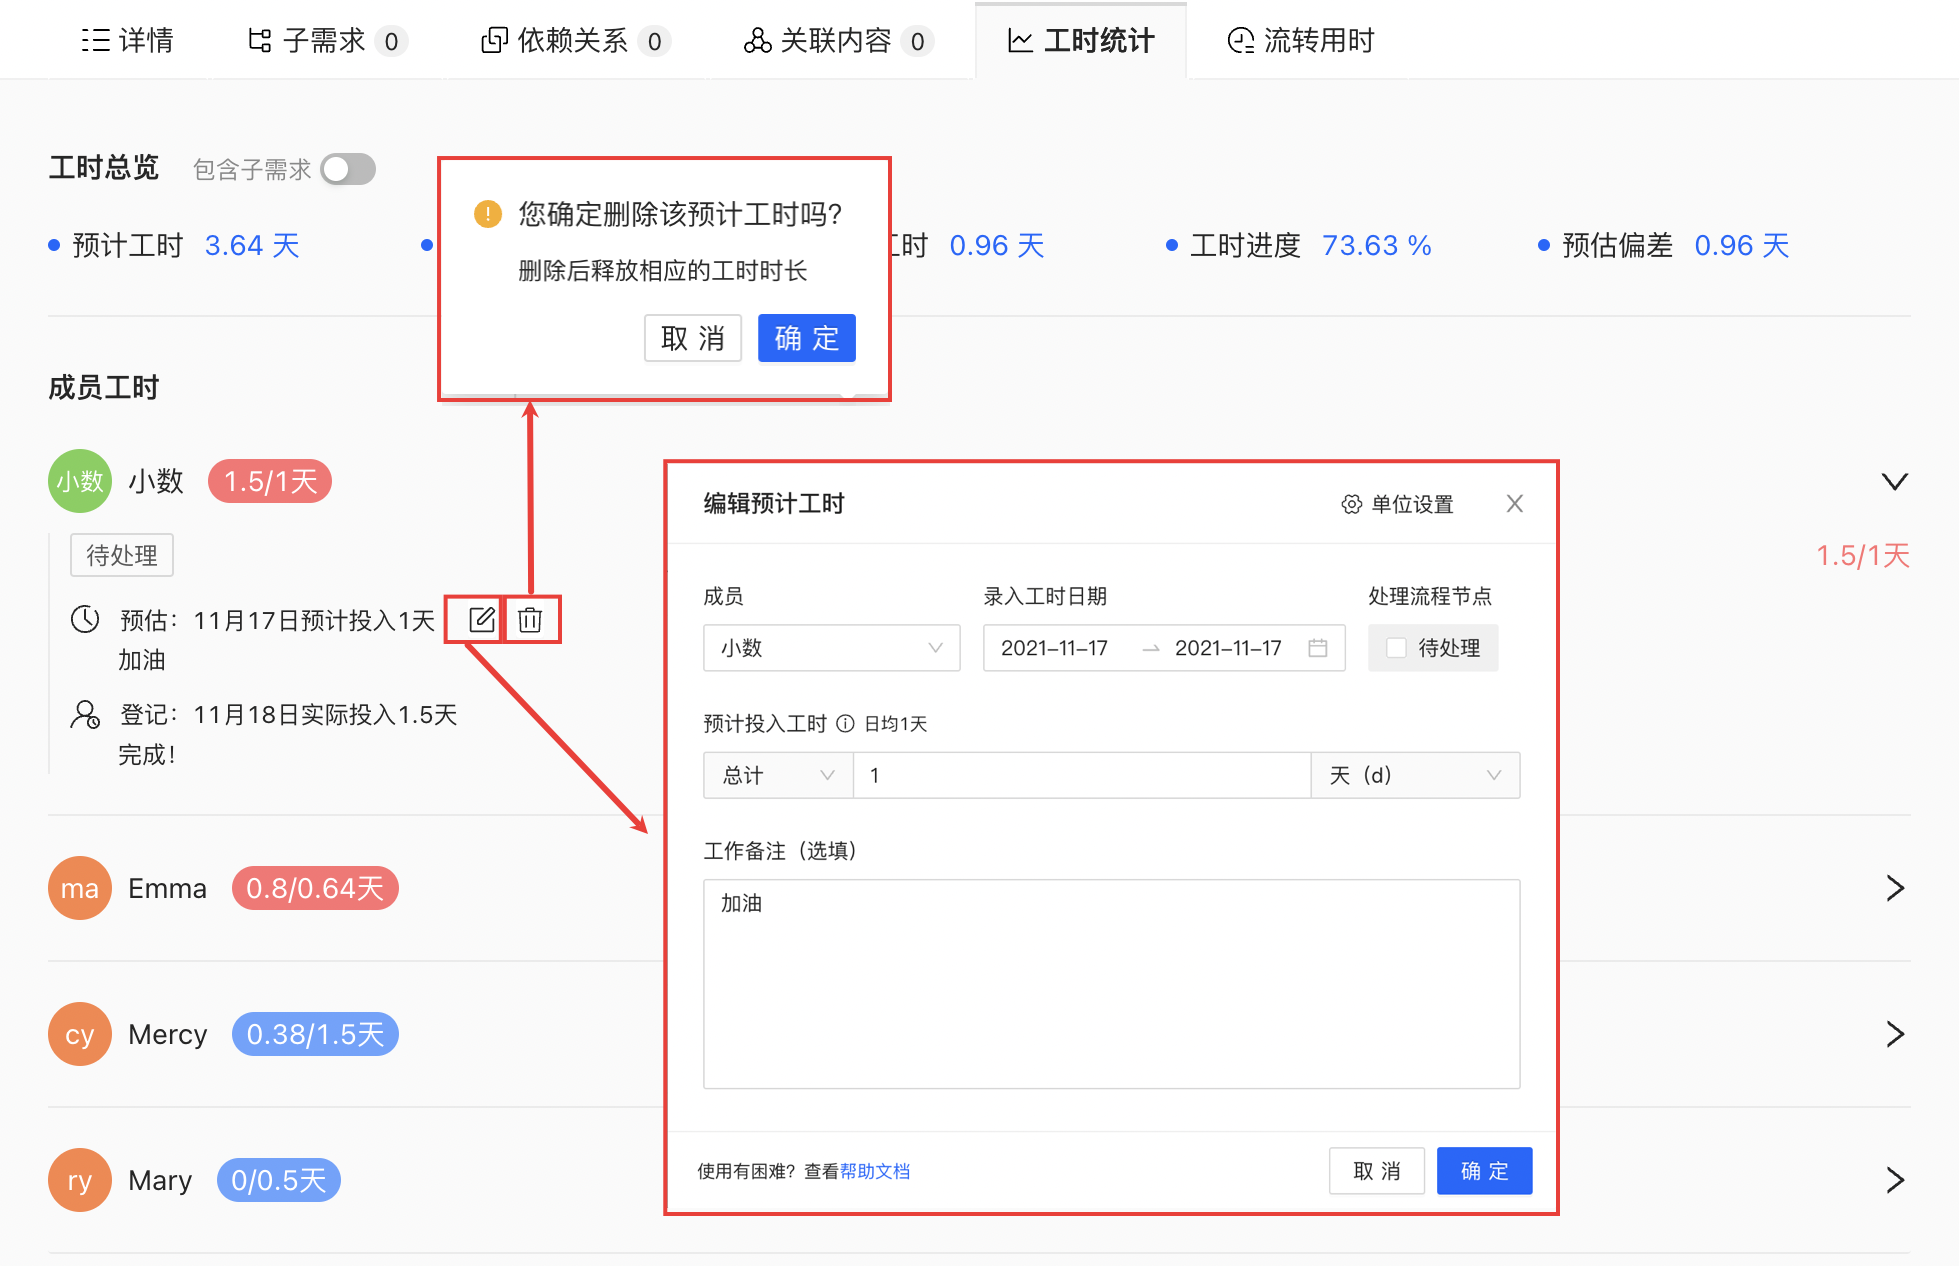Open 单位设置 gear settings
The width and height of the screenshot is (1960, 1272).
[x=1397, y=504]
